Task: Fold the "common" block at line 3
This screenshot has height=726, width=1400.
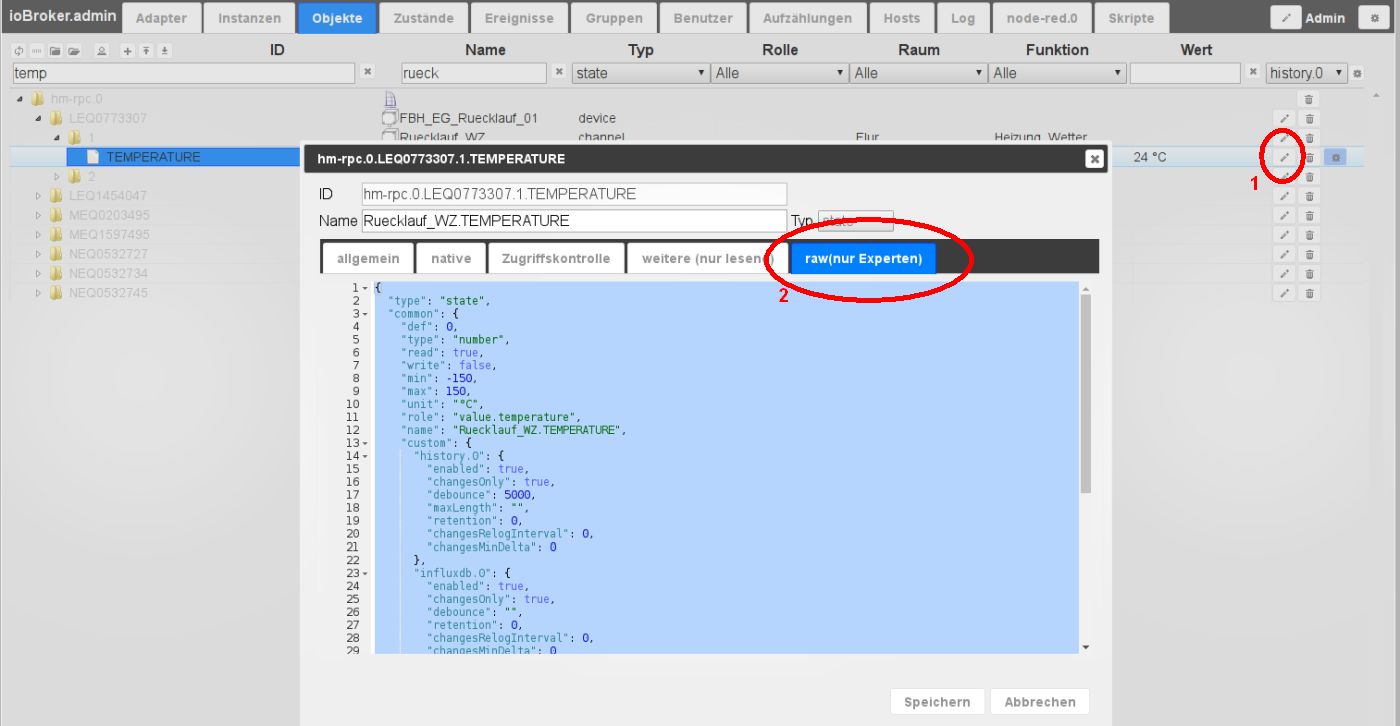Action: tap(365, 314)
